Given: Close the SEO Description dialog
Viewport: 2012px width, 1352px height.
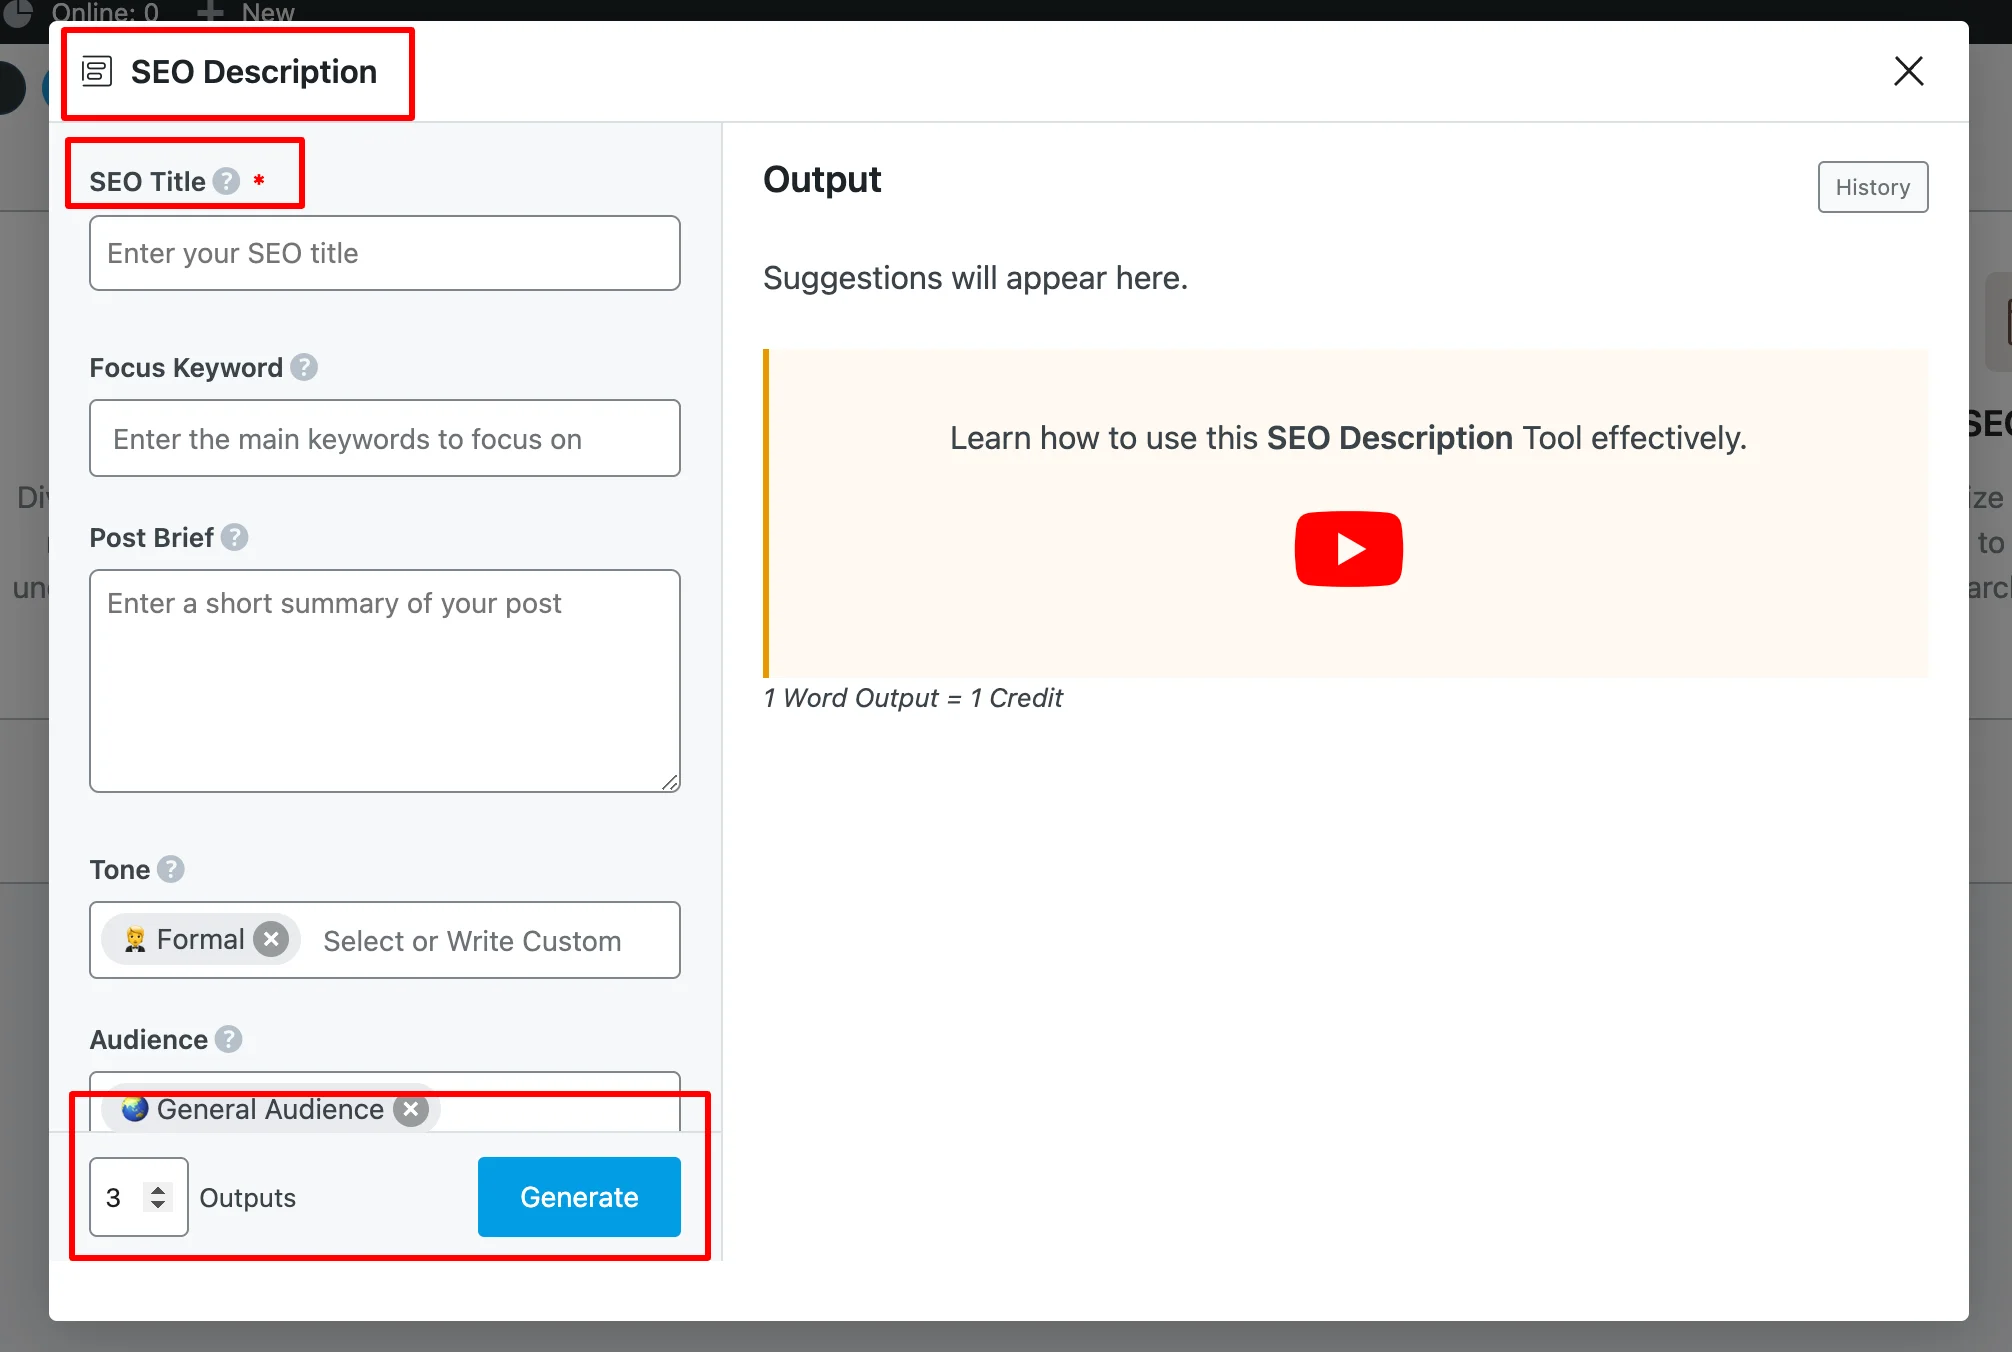Looking at the screenshot, I should pos(1908,71).
